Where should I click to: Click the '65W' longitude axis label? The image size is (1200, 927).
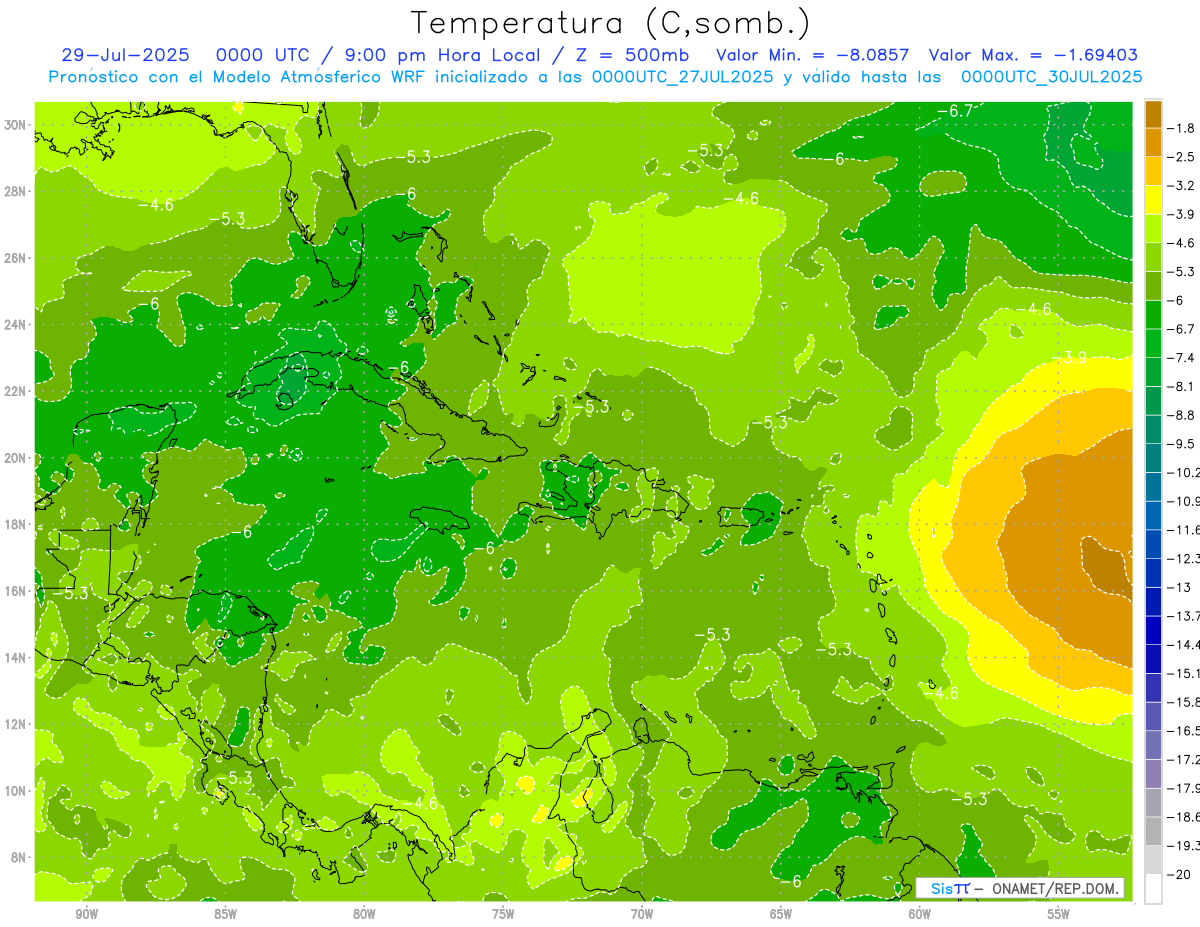coord(781,914)
